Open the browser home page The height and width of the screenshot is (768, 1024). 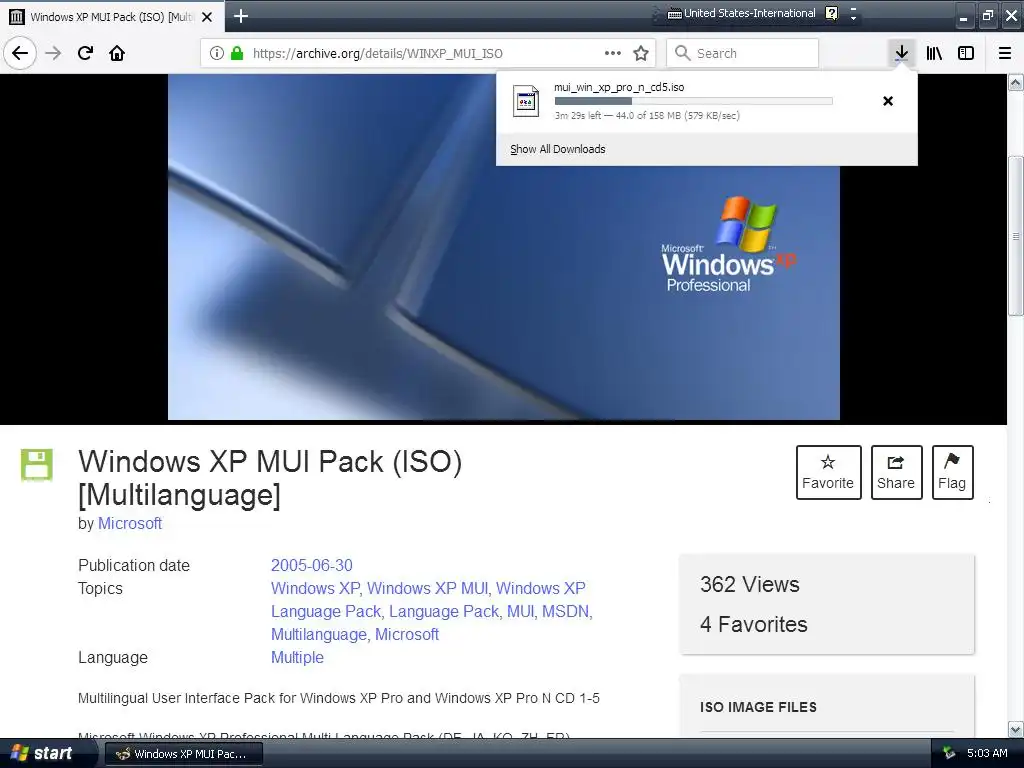click(x=117, y=53)
